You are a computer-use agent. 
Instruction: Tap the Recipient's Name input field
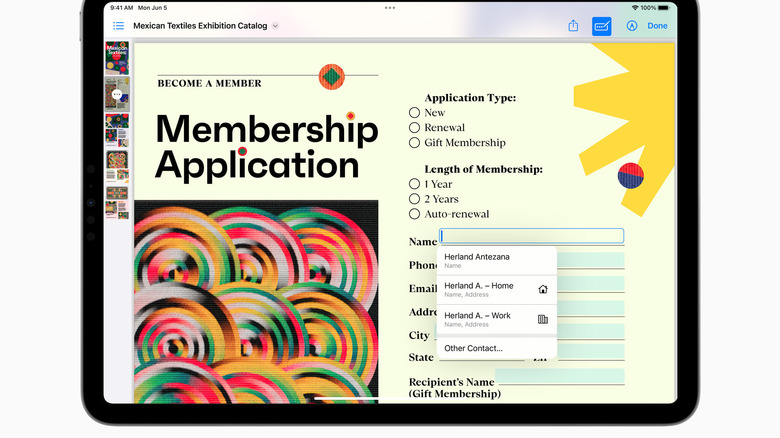coord(559,377)
